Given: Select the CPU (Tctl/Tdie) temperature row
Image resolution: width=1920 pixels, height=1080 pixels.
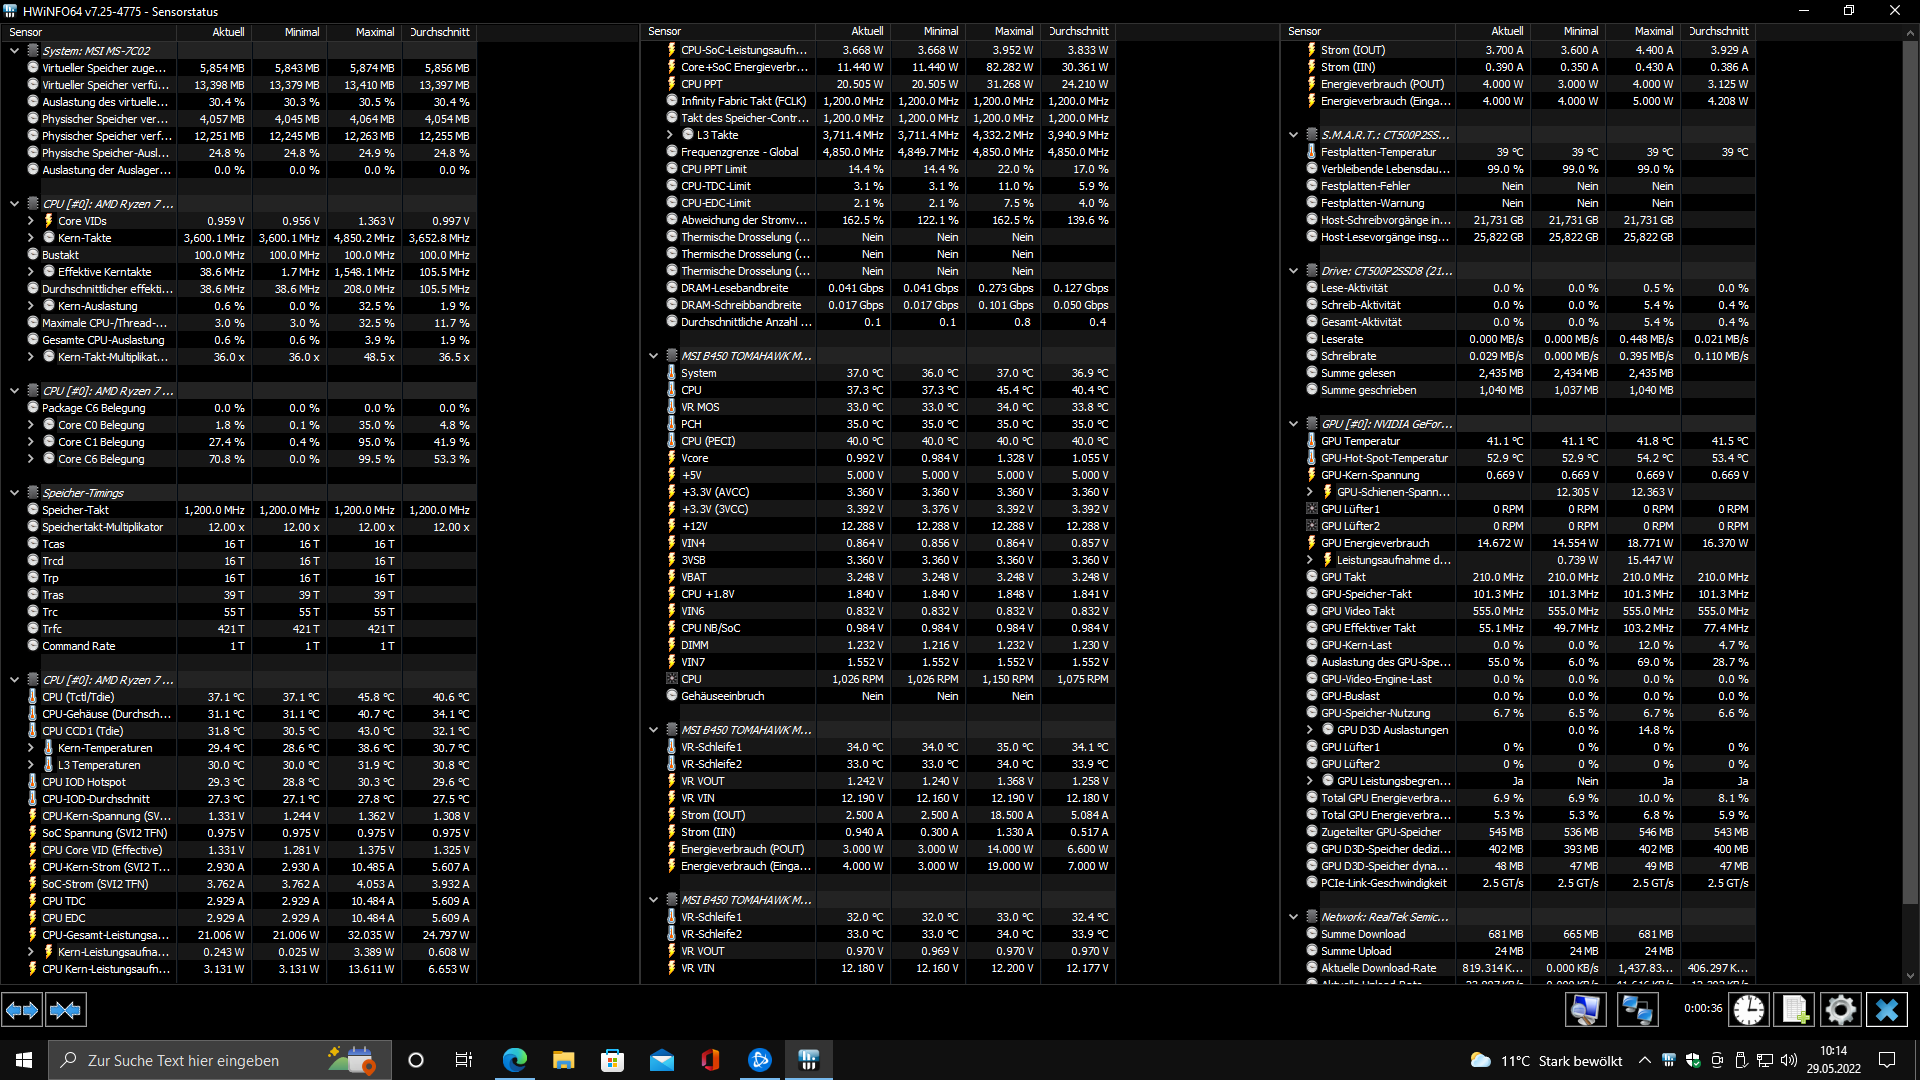Looking at the screenshot, I should (x=78, y=697).
